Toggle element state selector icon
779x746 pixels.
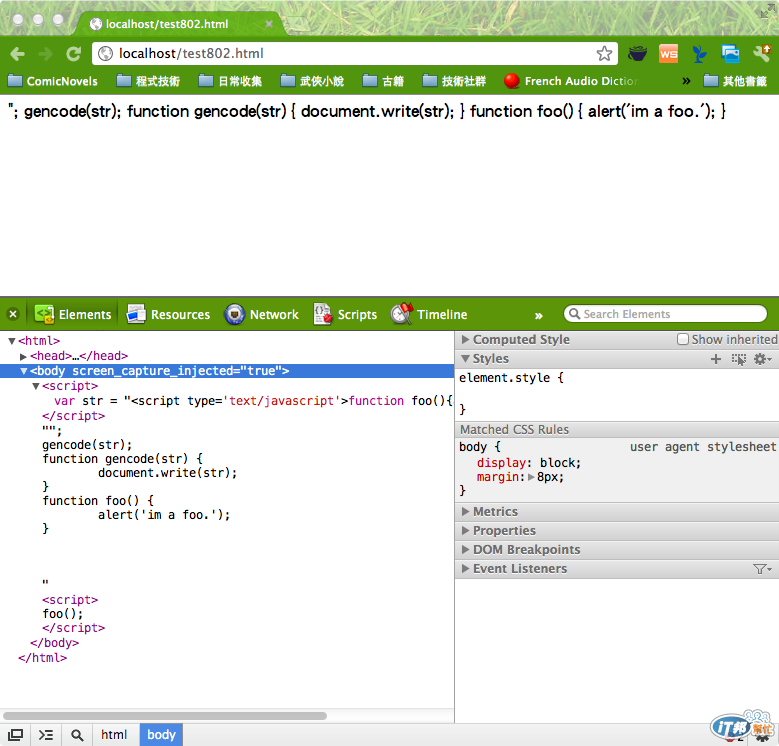pyautogui.click(x=739, y=359)
